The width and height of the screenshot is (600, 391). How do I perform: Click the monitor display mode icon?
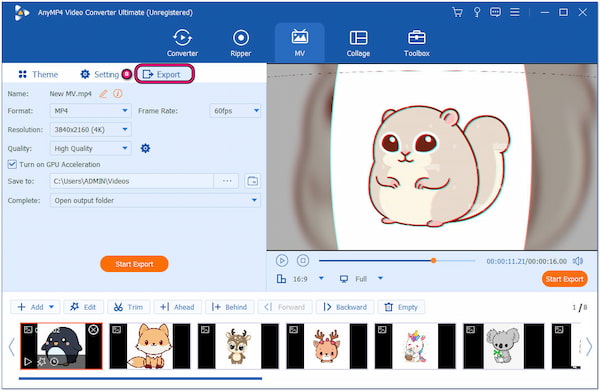click(344, 279)
